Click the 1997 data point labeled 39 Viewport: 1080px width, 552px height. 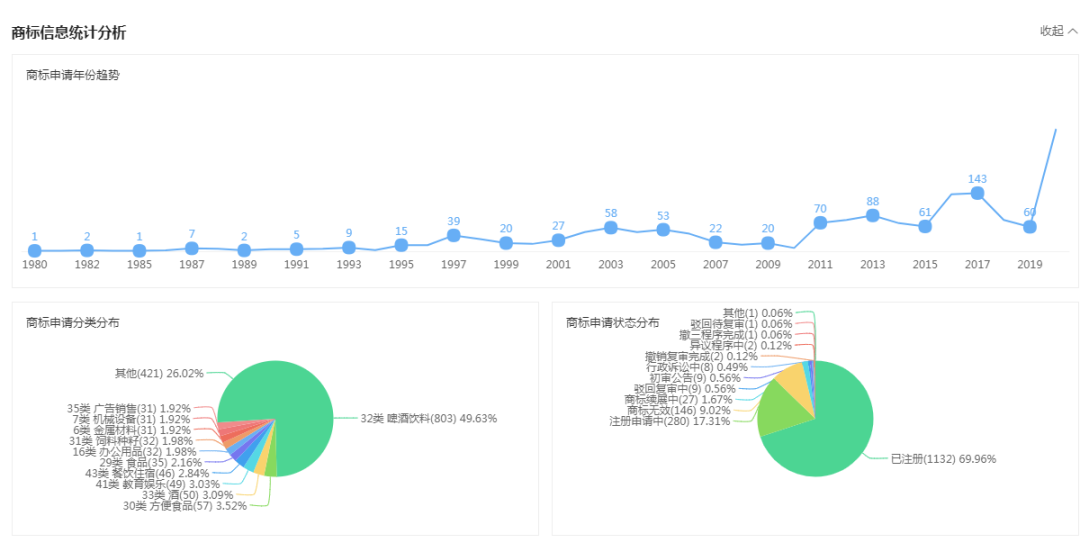click(x=454, y=235)
